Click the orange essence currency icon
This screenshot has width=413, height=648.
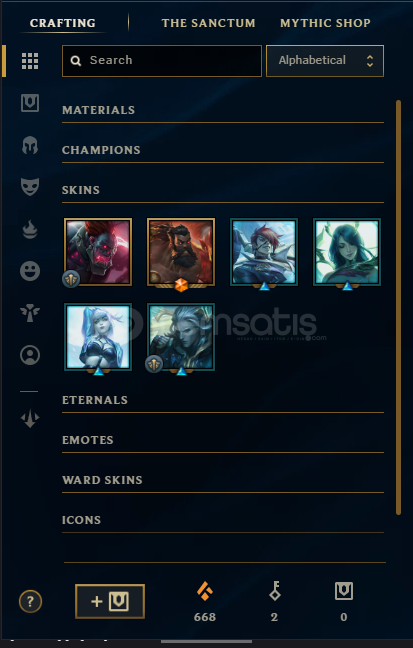[205, 591]
